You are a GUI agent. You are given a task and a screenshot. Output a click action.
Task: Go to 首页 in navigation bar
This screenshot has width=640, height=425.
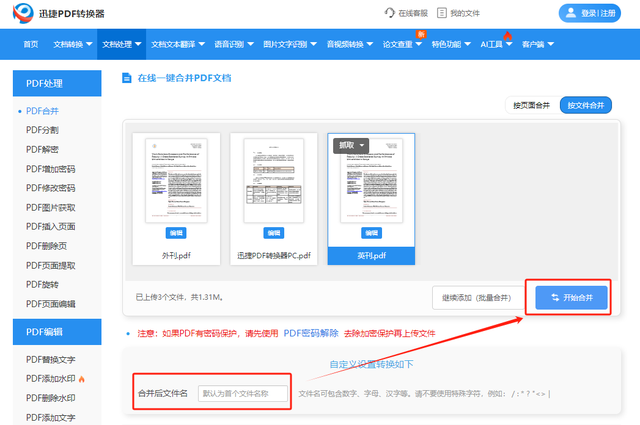click(x=31, y=44)
